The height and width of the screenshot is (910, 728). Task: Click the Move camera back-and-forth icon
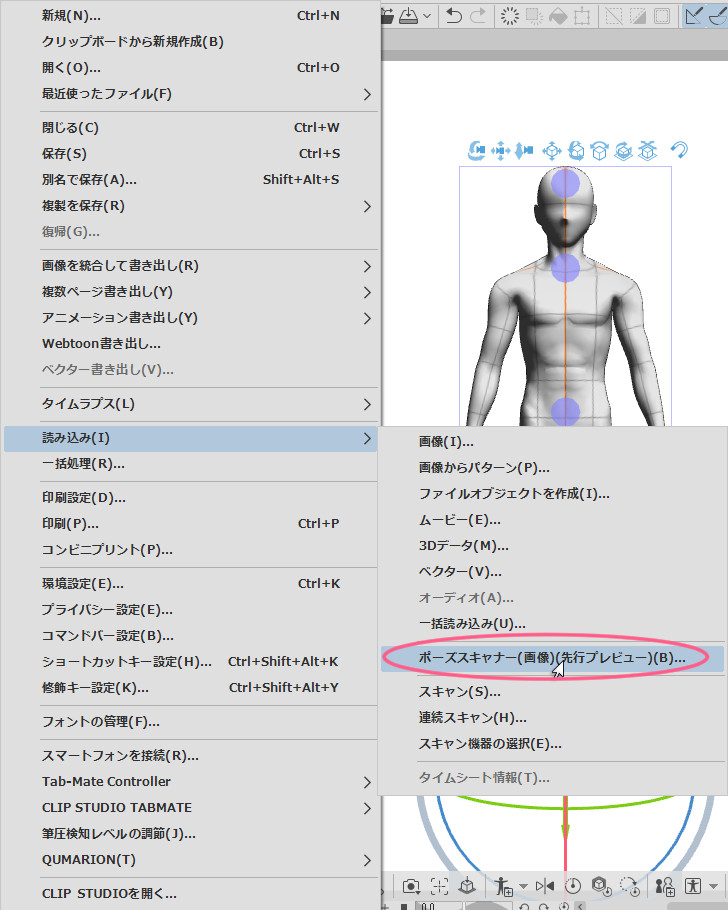(x=524, y=151)
